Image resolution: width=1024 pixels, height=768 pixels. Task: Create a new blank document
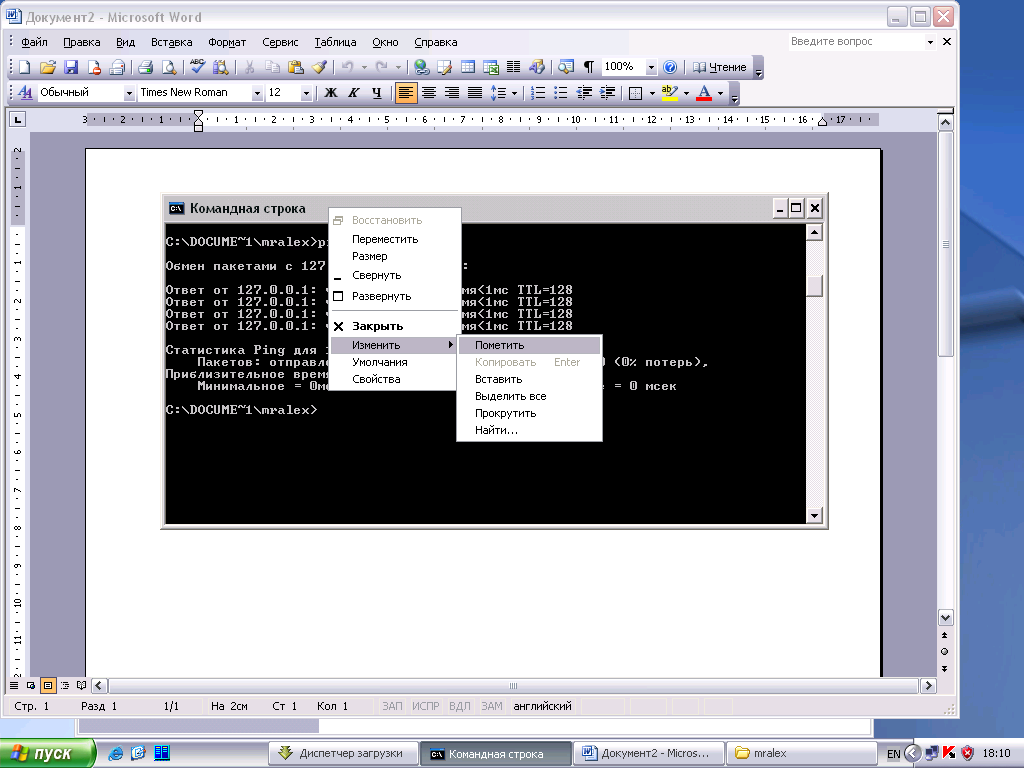24,67
